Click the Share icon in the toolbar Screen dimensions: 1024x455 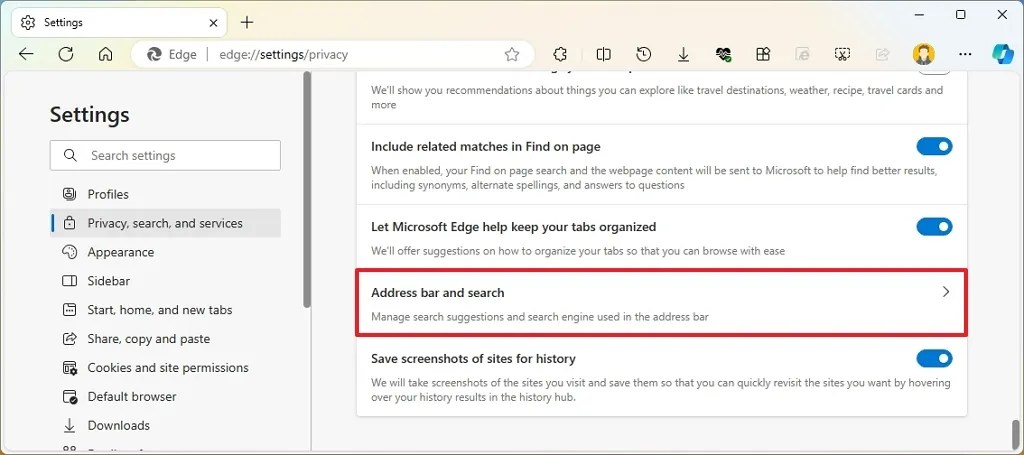coord(882,55)
